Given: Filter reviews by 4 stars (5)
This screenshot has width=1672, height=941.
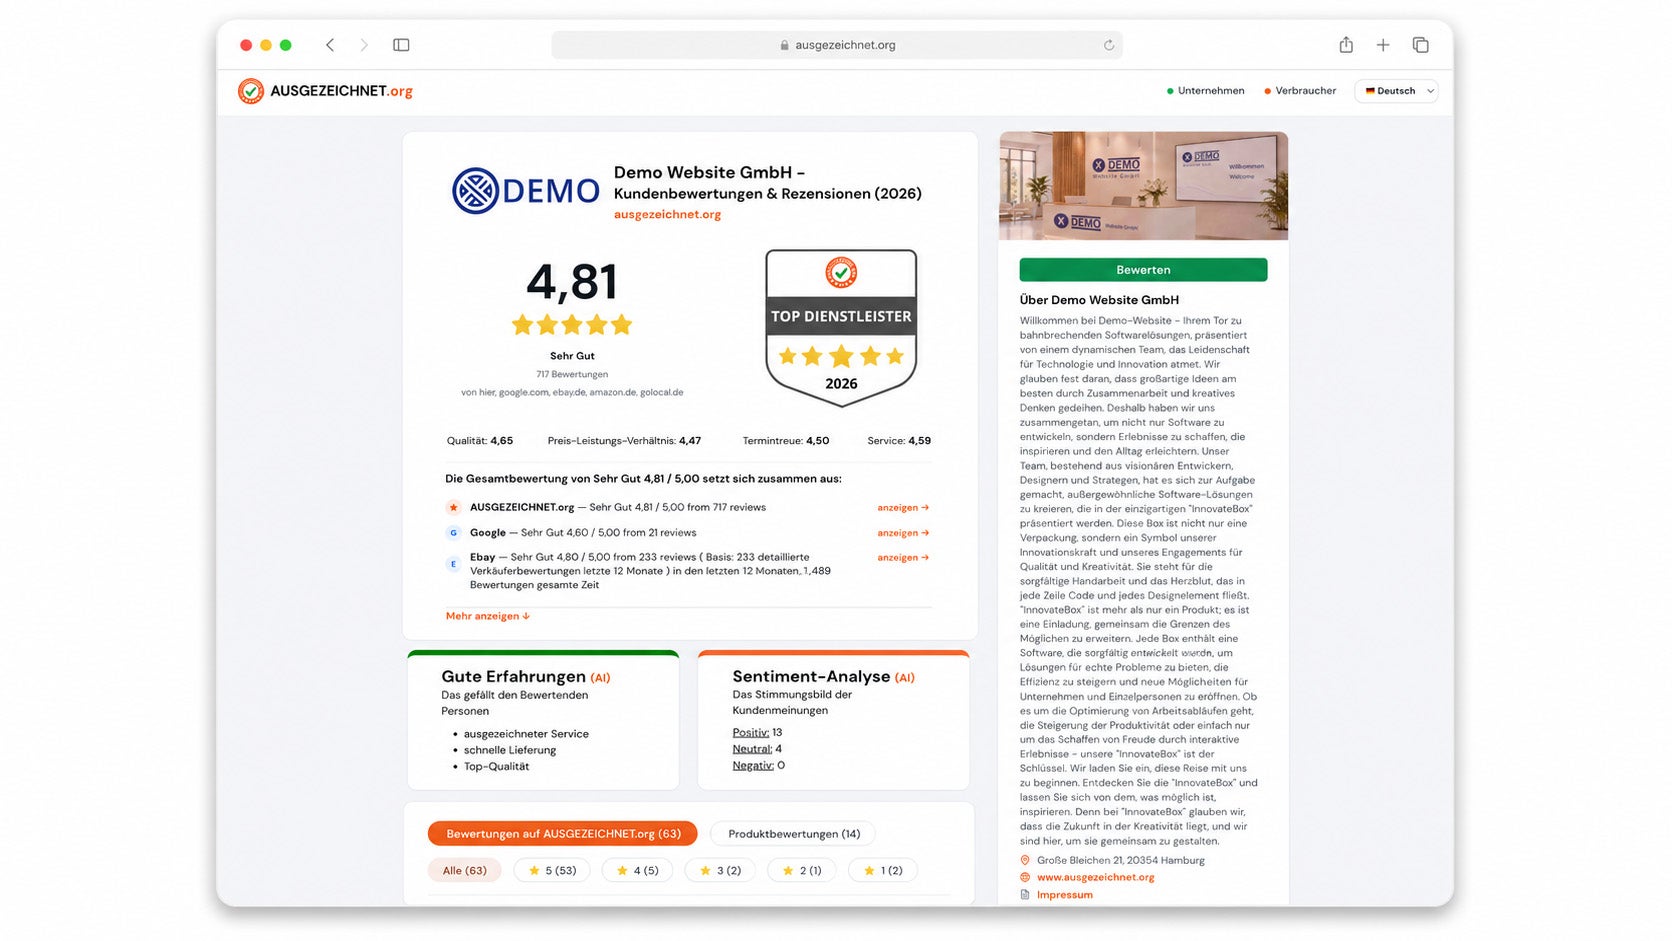Looking at the screenshot, I should pyautogui.click(x=638, y=871).
